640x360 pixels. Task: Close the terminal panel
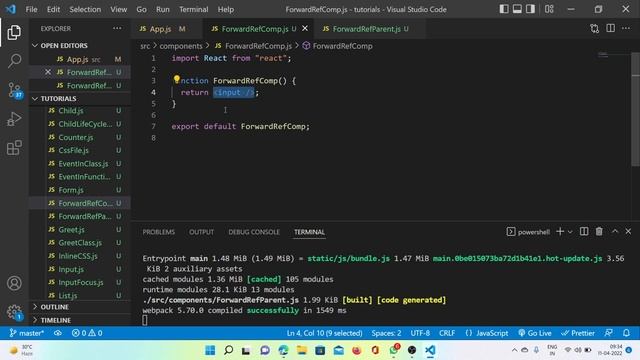[x=628, y=232]
